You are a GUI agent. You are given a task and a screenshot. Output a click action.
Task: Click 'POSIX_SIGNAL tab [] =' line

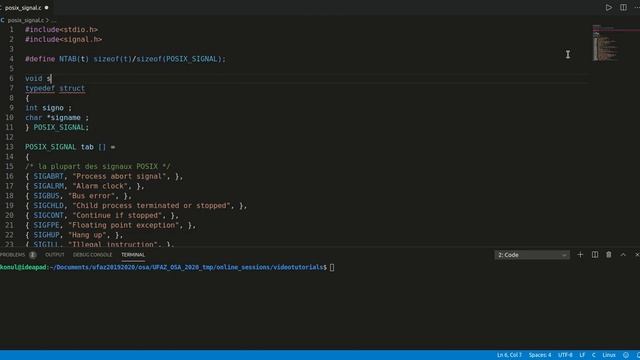(x=70, y=147)
